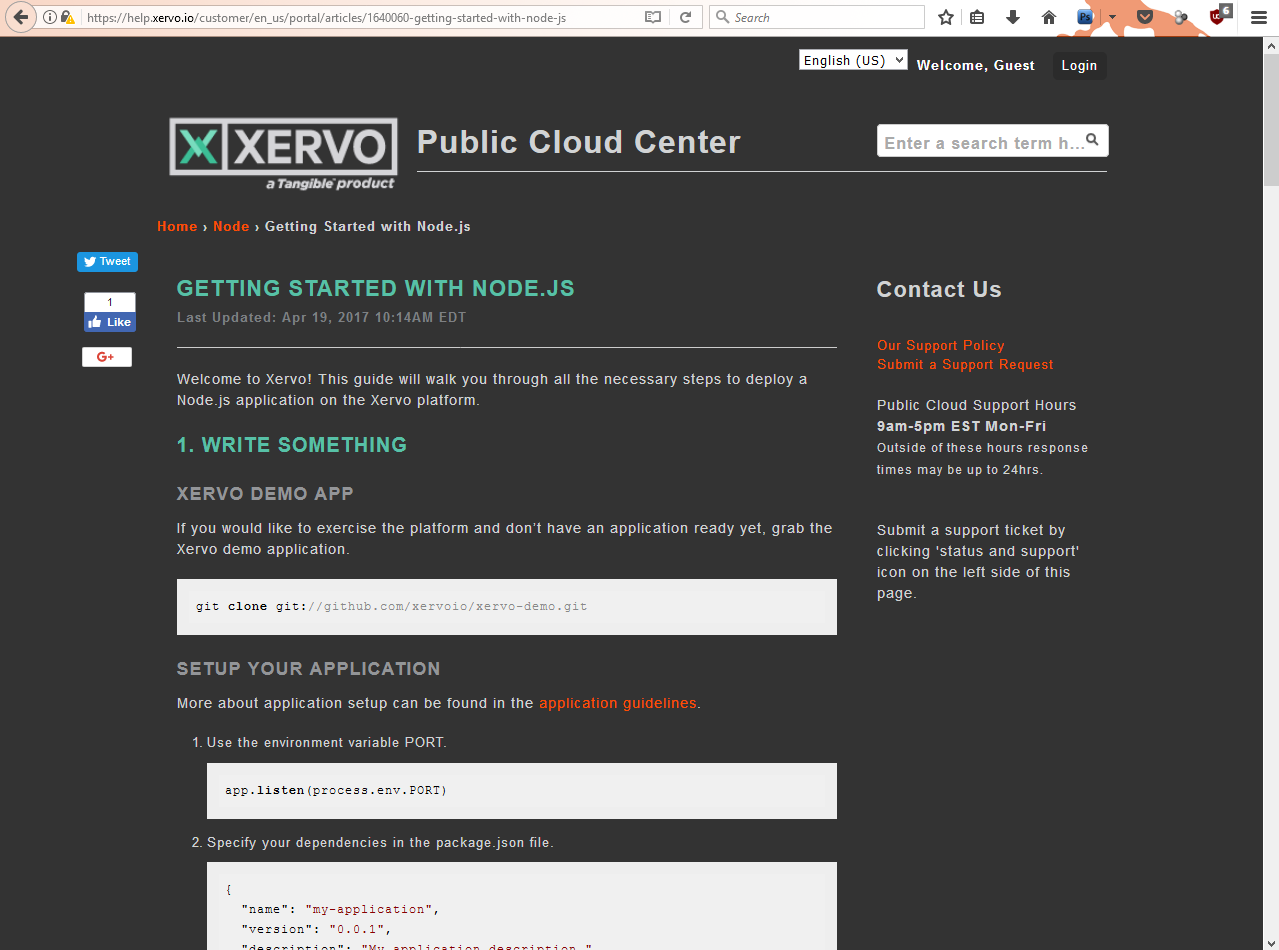1279x950 pixels.
Task: Click the padlock warning security icon
Action: pos(68,17)
